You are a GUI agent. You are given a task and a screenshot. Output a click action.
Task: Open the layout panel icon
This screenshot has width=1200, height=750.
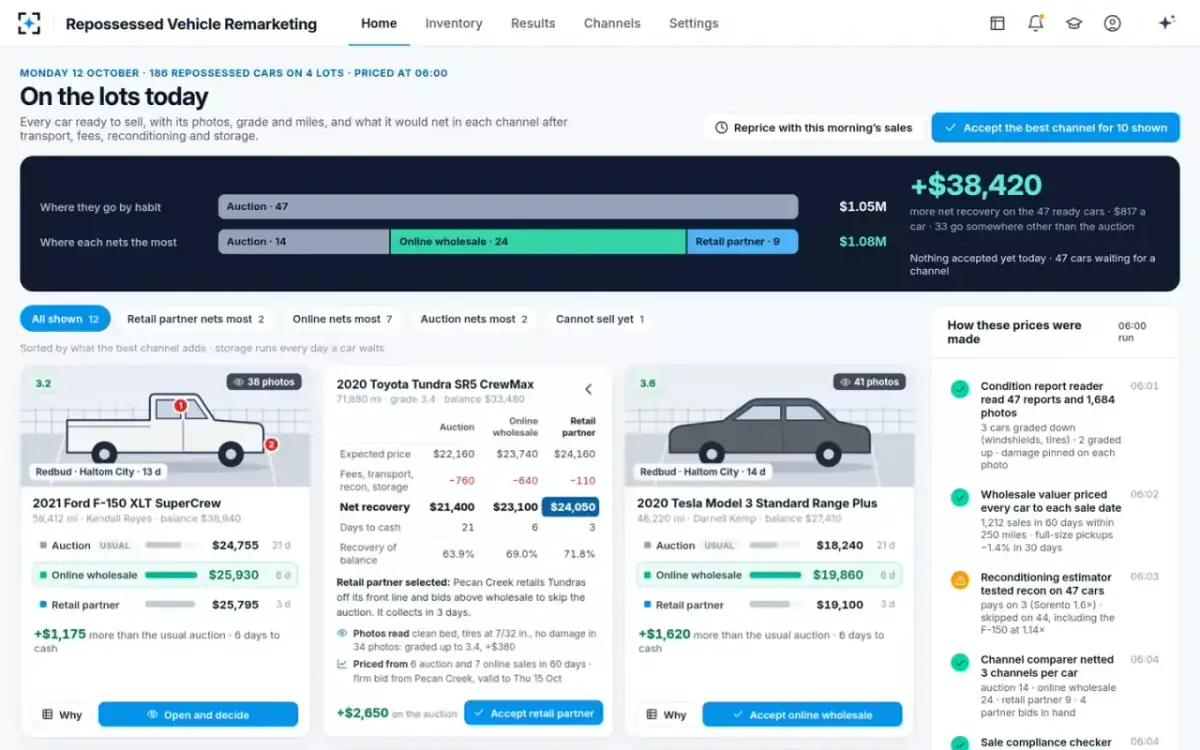[x=997, y=23]
